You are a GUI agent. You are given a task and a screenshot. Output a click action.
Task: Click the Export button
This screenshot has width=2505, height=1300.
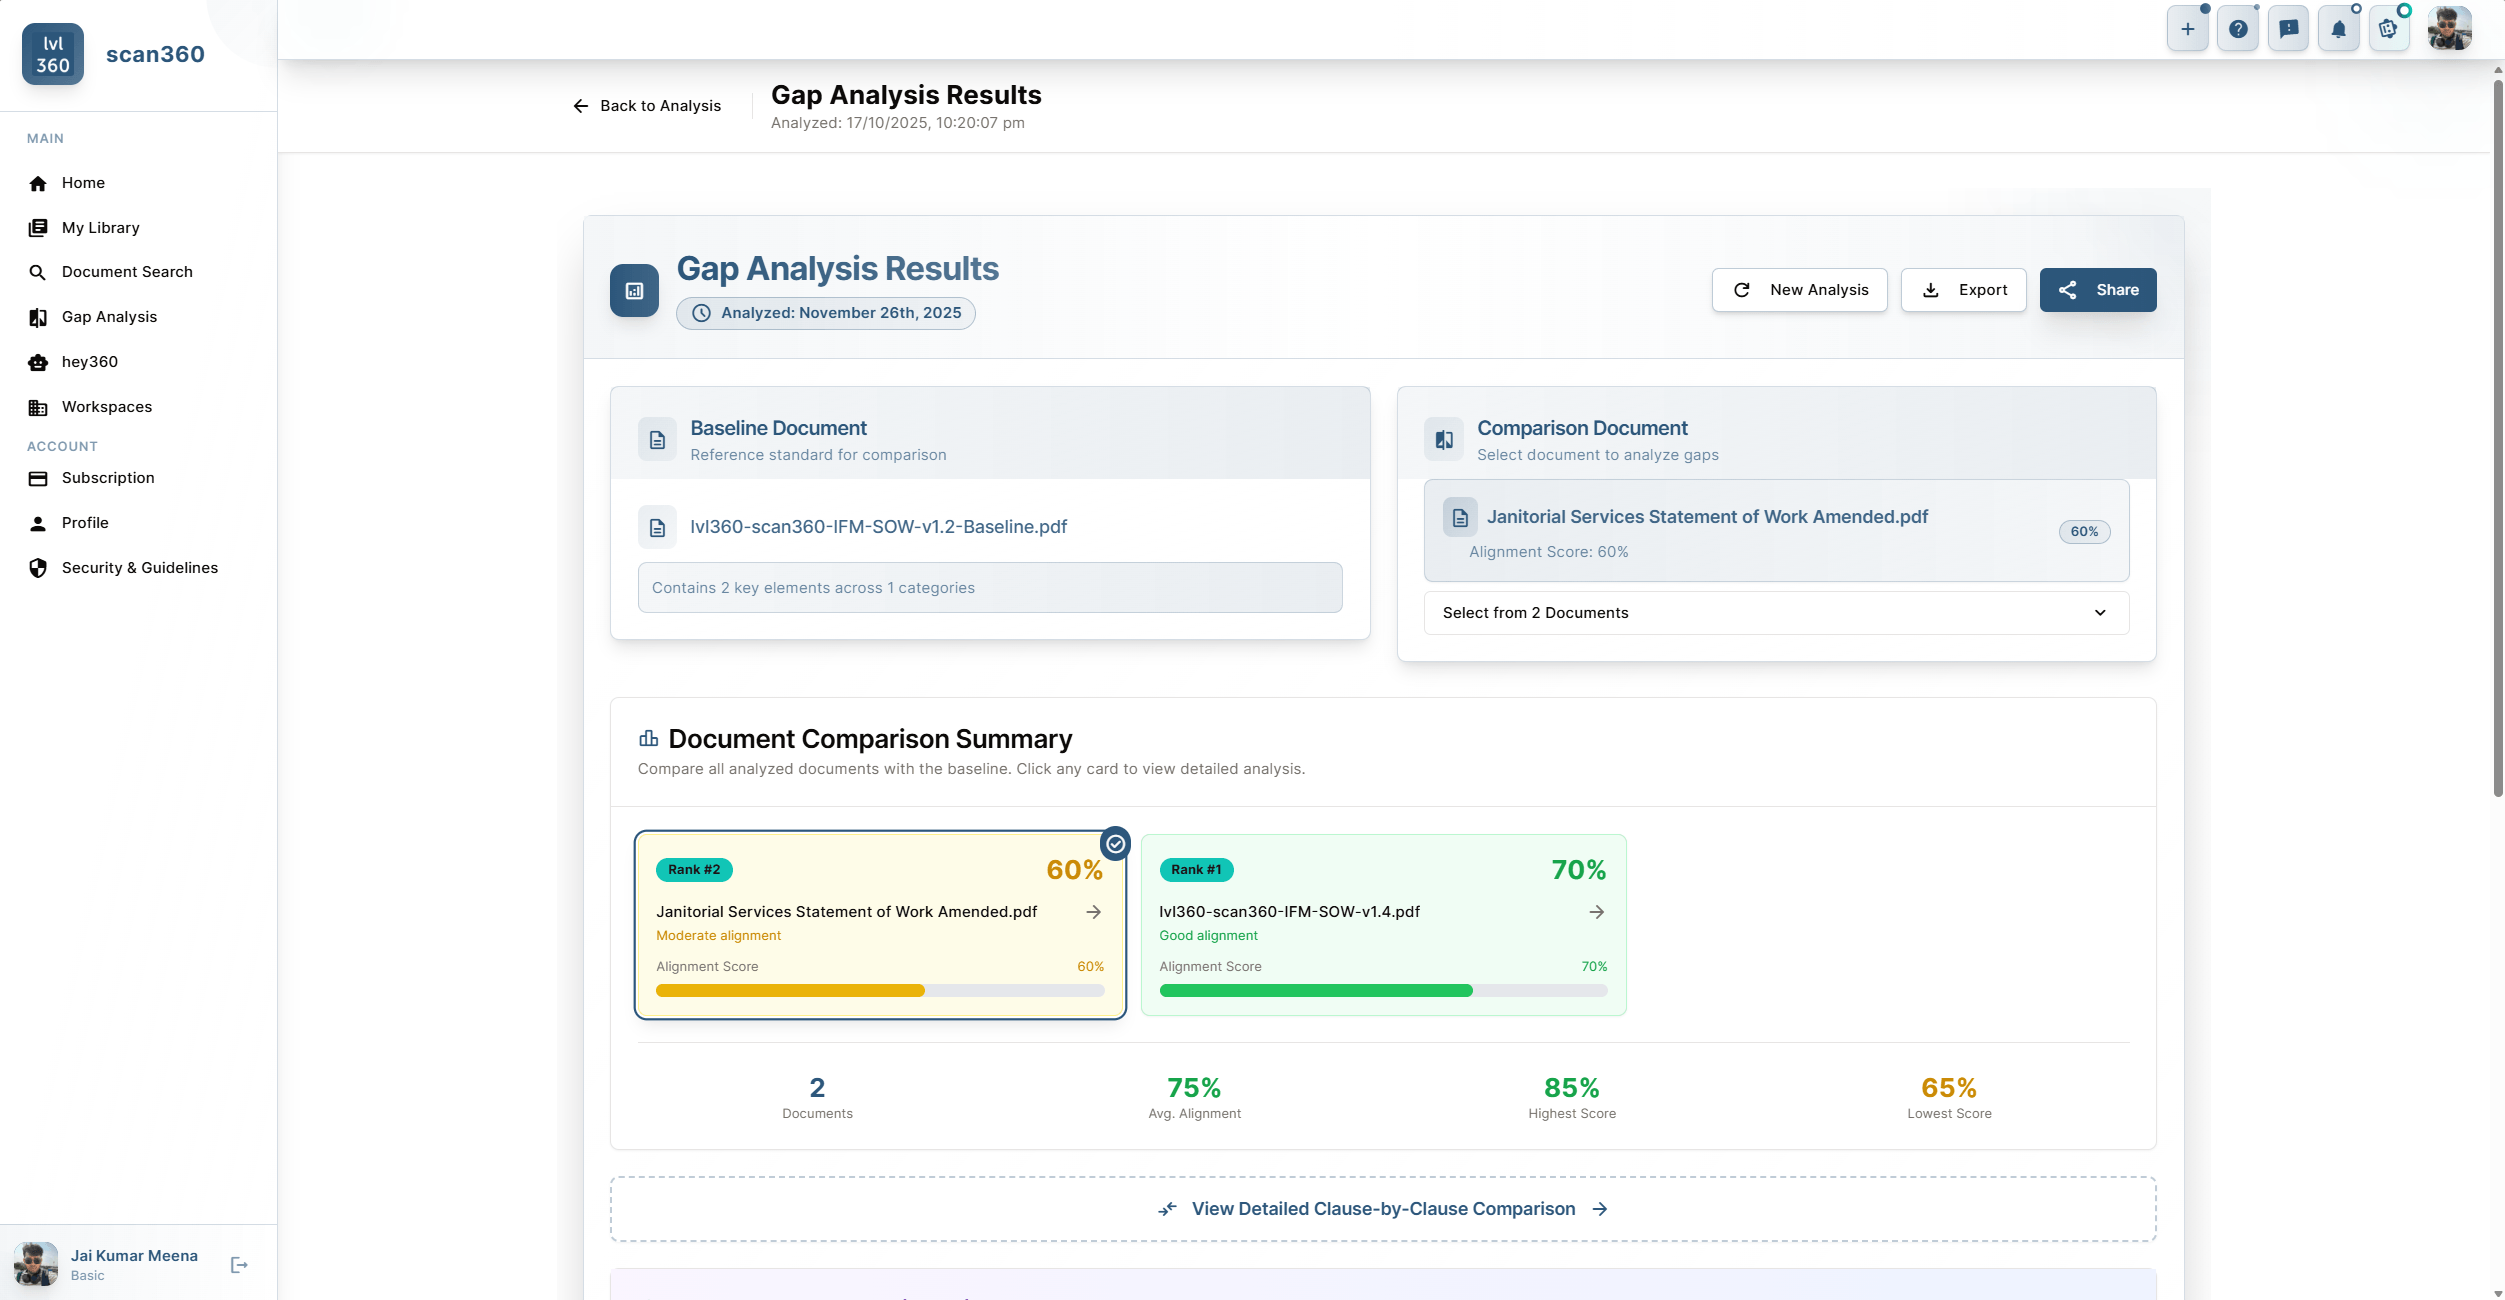click(x=1963, y=290)
